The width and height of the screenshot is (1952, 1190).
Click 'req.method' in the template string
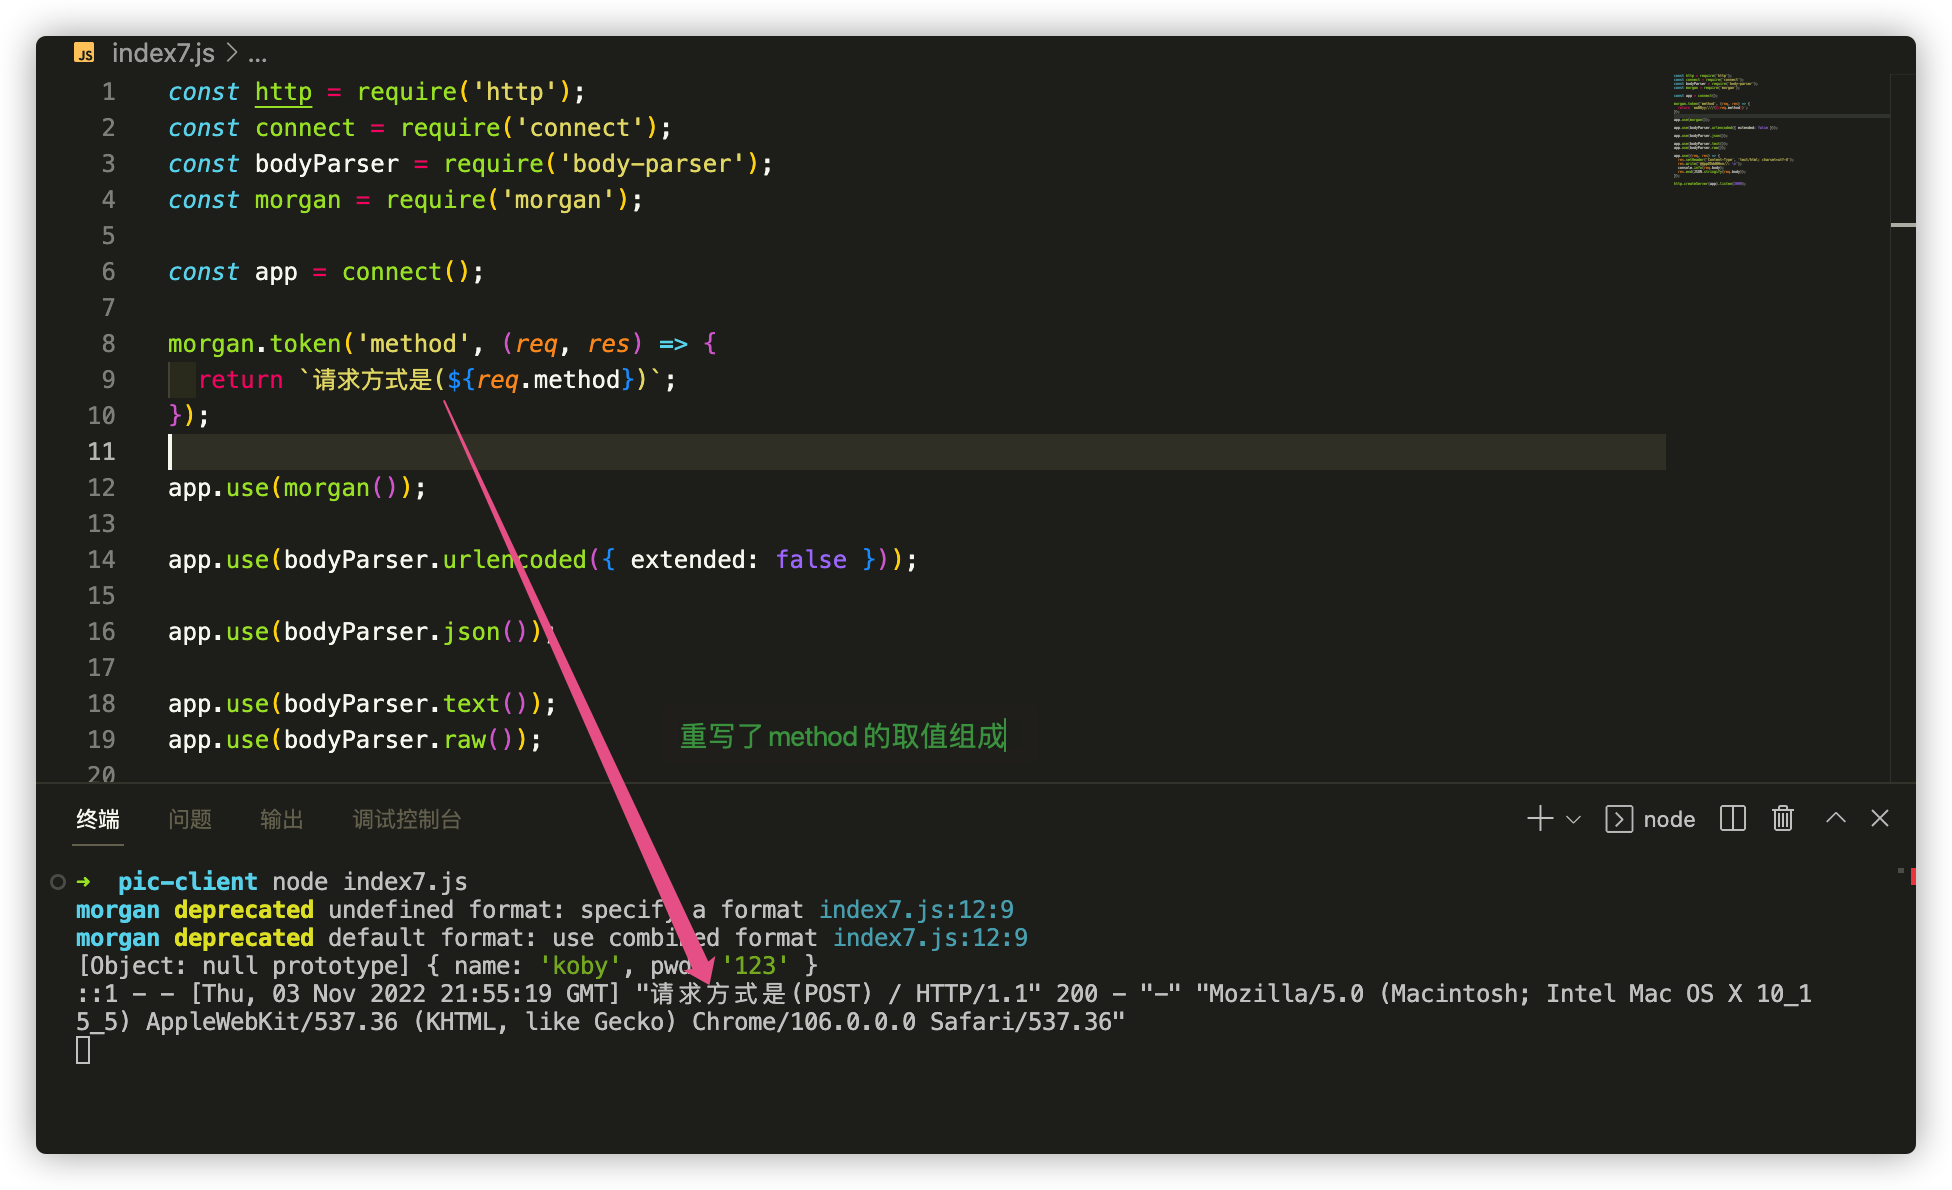click(x=548, y=379)
